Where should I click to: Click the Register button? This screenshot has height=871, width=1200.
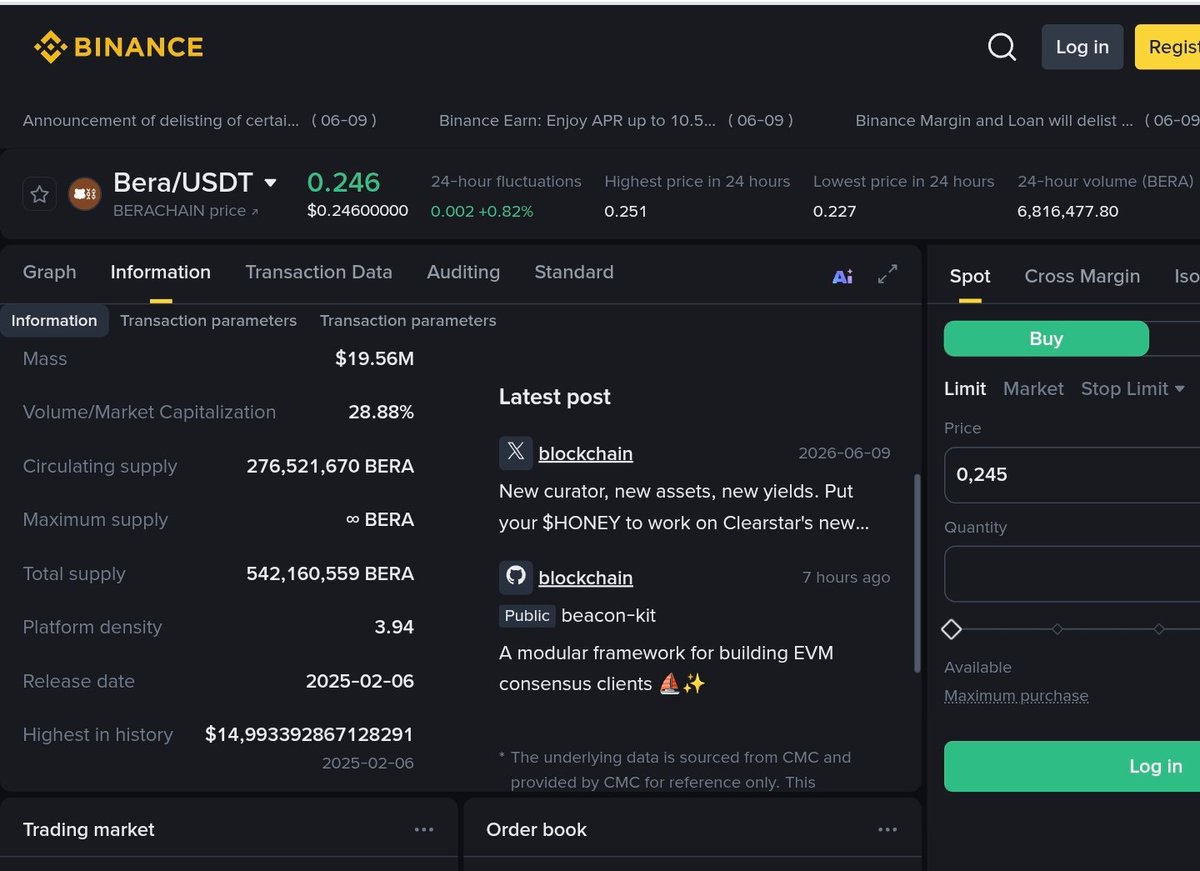(1167, 47)
